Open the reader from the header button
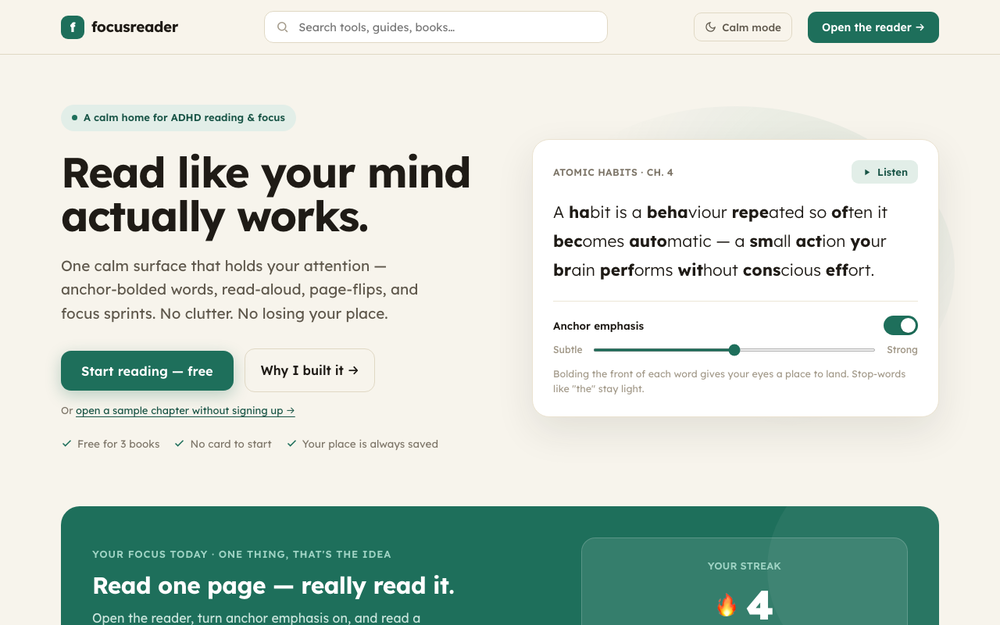This screenshot has width=1000, height=625. (873, 27)
